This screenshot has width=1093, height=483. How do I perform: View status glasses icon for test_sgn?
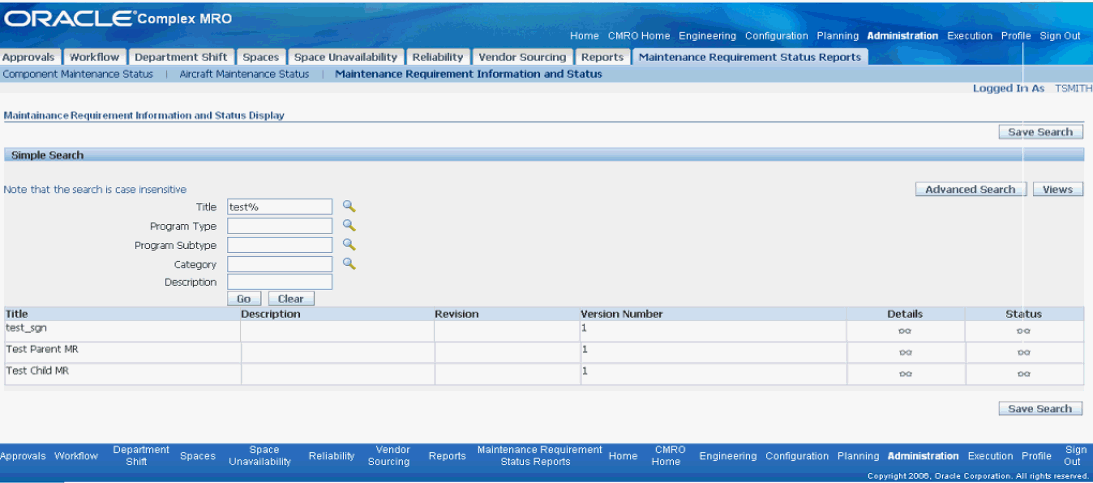1023,331
